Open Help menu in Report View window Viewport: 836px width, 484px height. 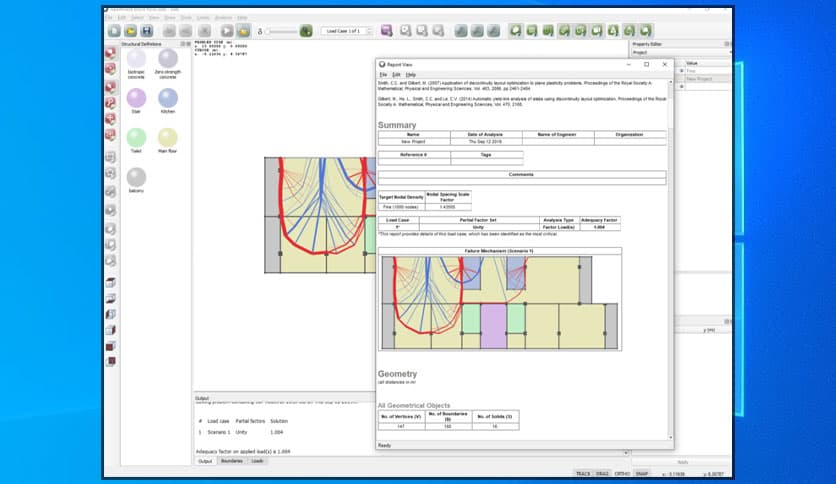click(x=411, y=75)
